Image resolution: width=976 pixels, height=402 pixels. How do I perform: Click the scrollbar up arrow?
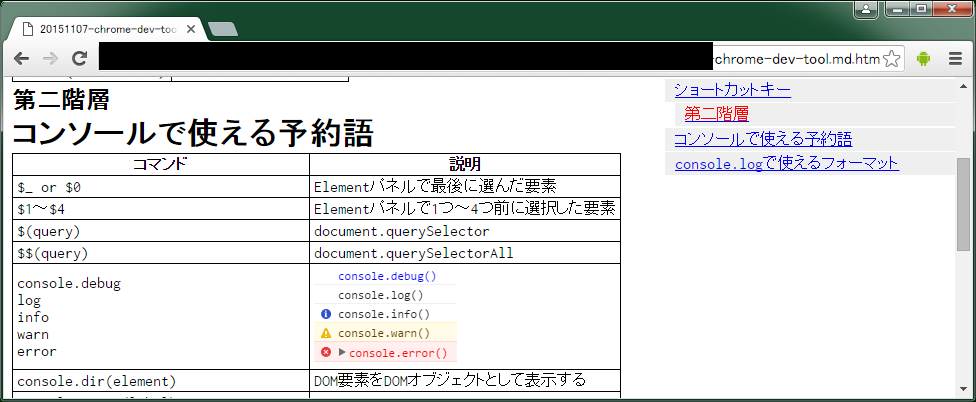(x=963, y=84)
